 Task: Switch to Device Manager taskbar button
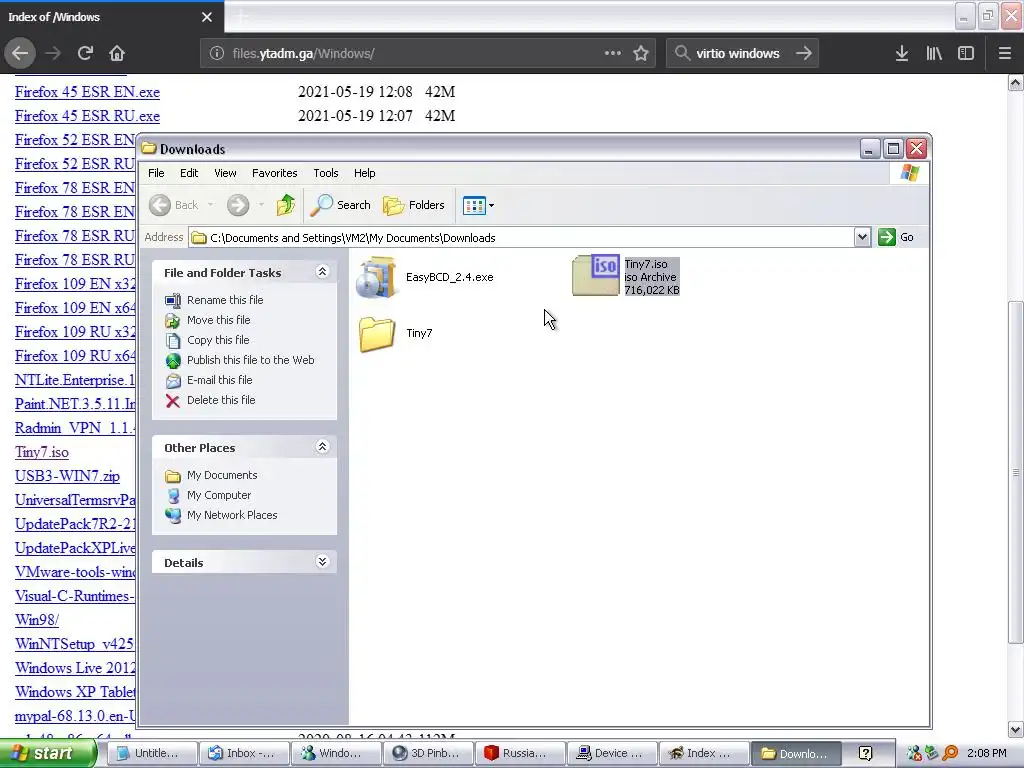(611, 754)
